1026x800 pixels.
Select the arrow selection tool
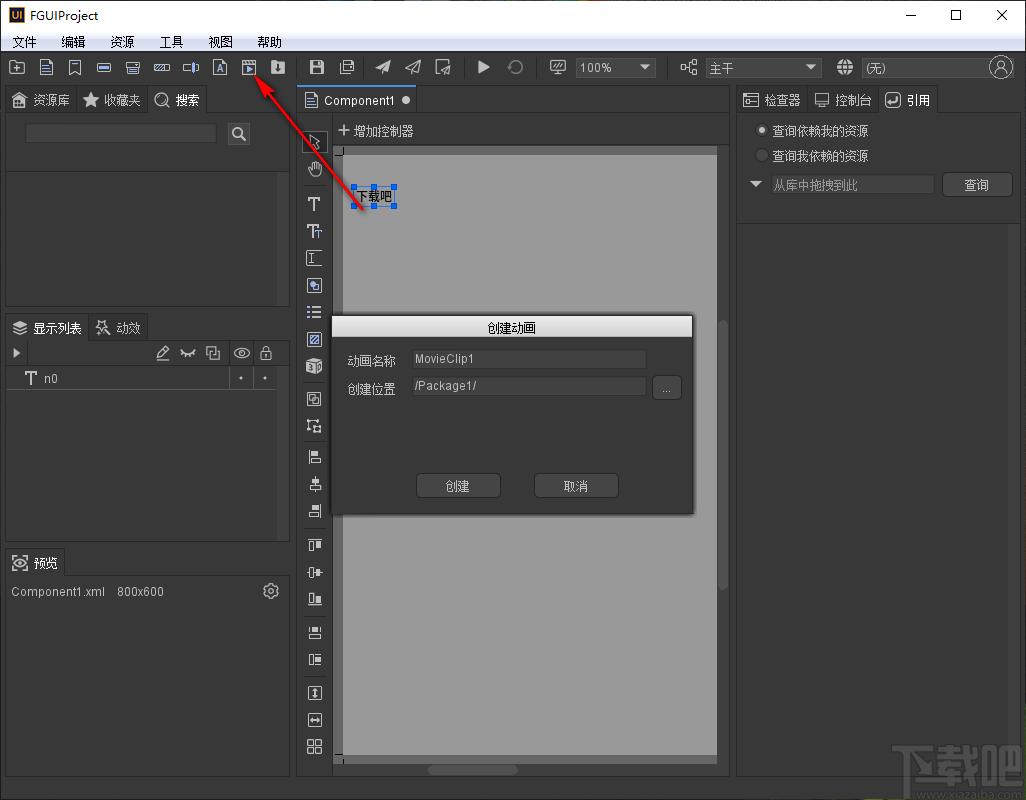315,142
